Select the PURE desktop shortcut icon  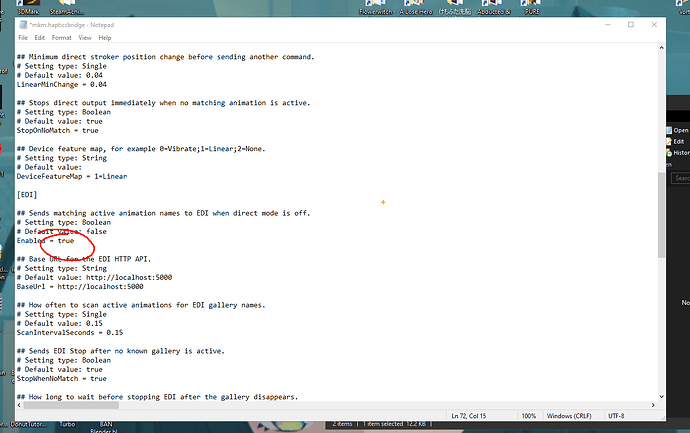pos(532,7)
